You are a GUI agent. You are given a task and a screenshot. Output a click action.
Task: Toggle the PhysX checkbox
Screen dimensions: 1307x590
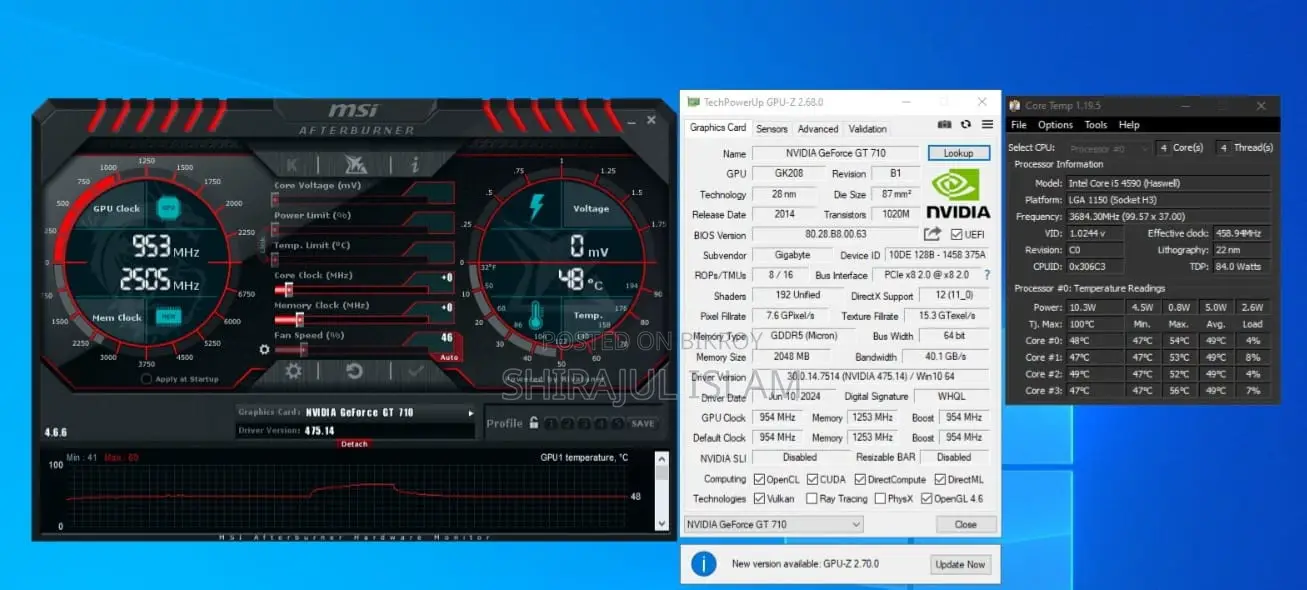point(879,498)
